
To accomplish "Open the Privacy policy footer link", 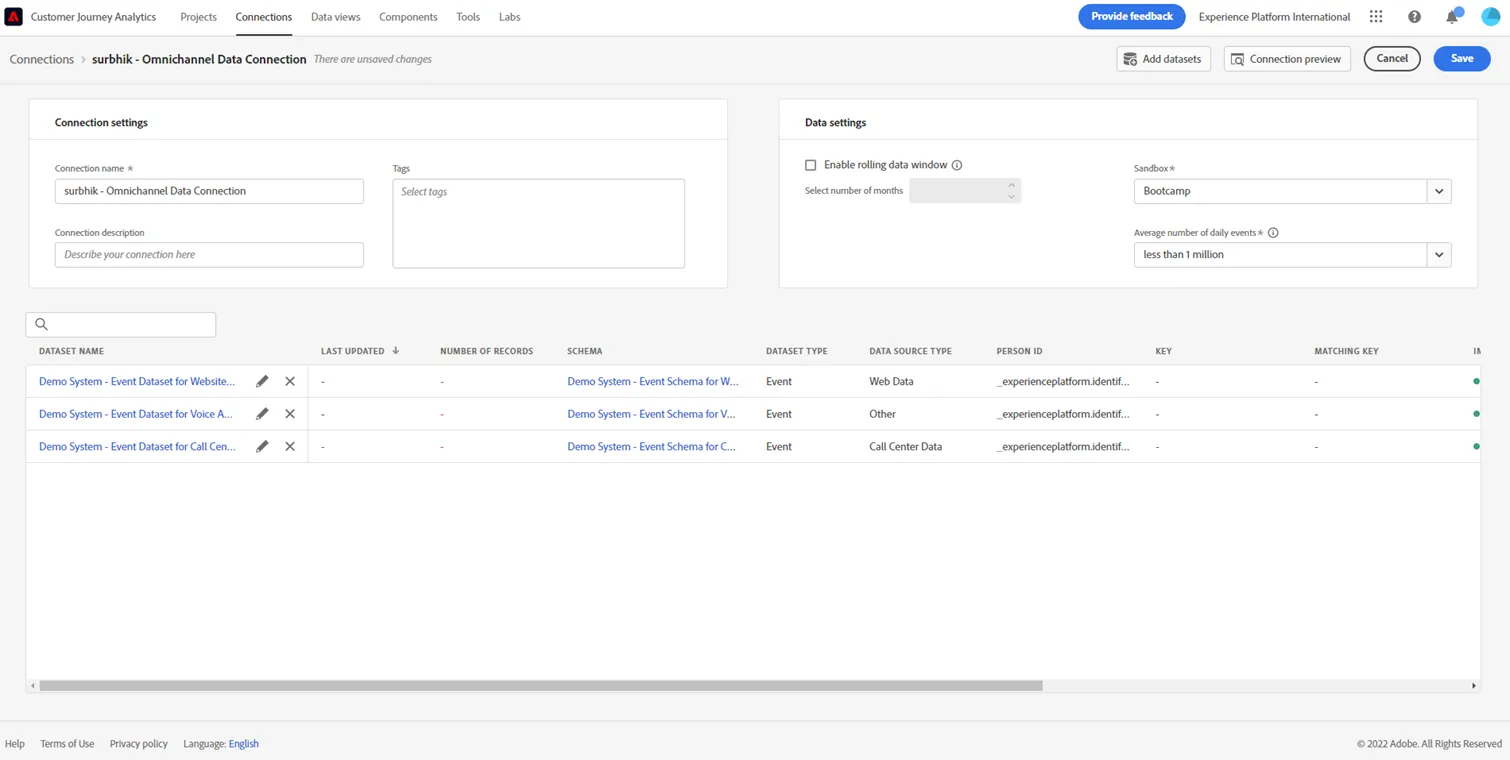I will (x=139, y=744).
